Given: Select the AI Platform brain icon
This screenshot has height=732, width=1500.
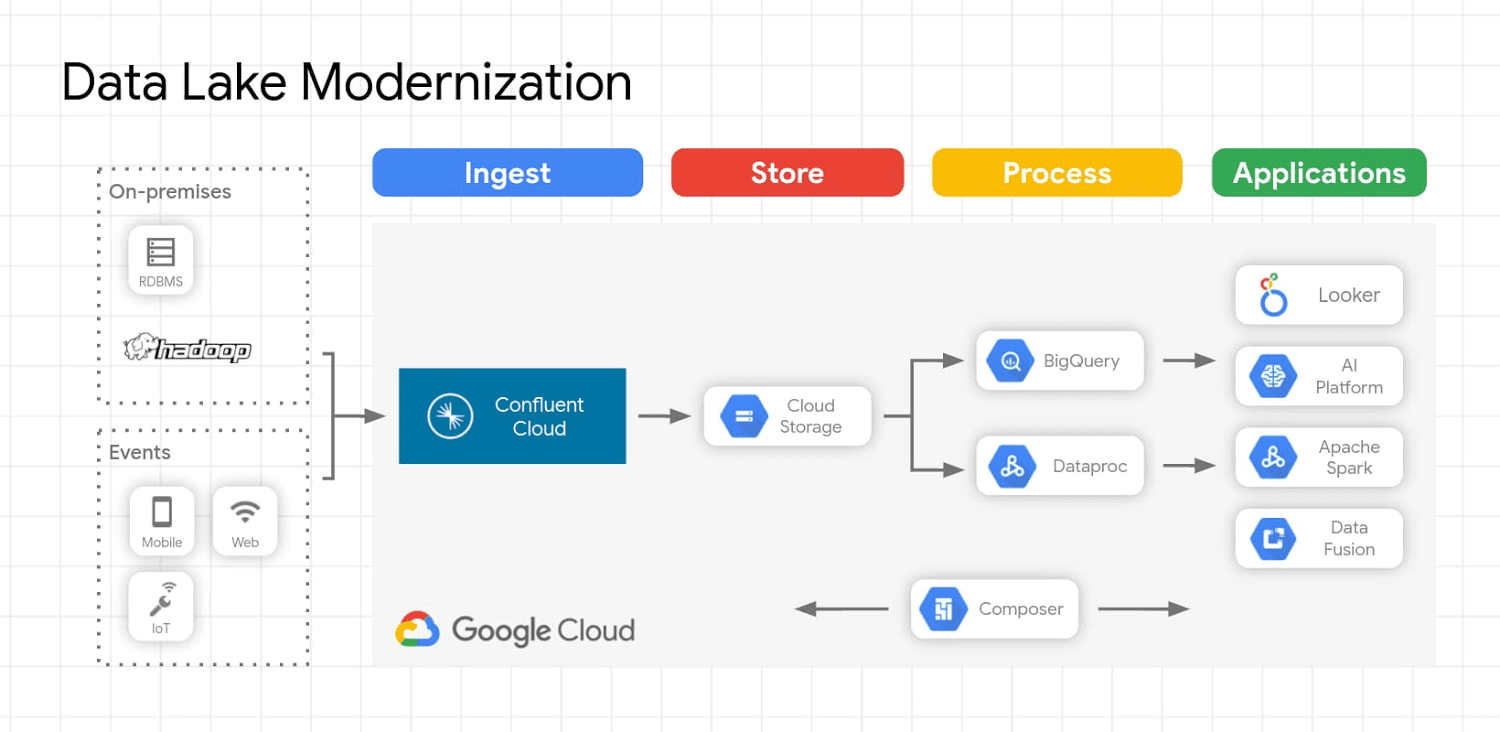Looking at the screenshot, I should (1273, 376).
